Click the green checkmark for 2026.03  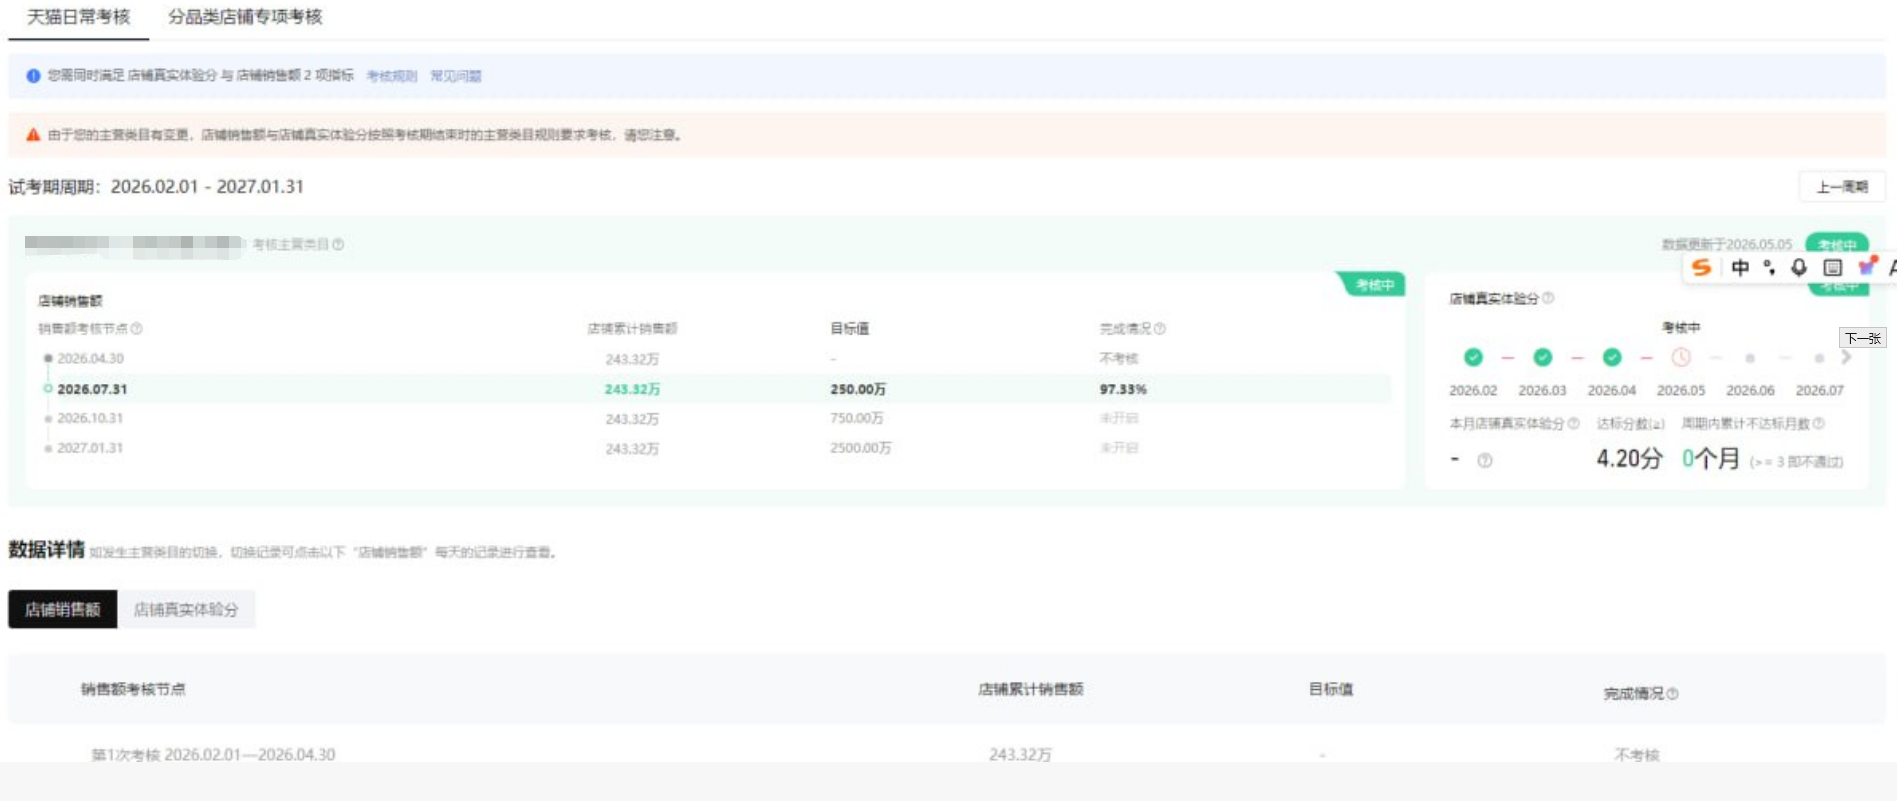[1543, 357]
